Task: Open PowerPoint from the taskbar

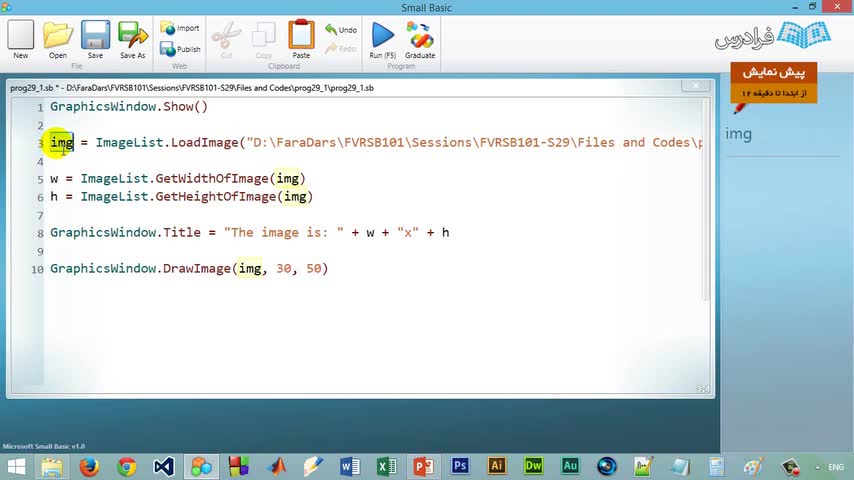Action: [x=423, y=467]
